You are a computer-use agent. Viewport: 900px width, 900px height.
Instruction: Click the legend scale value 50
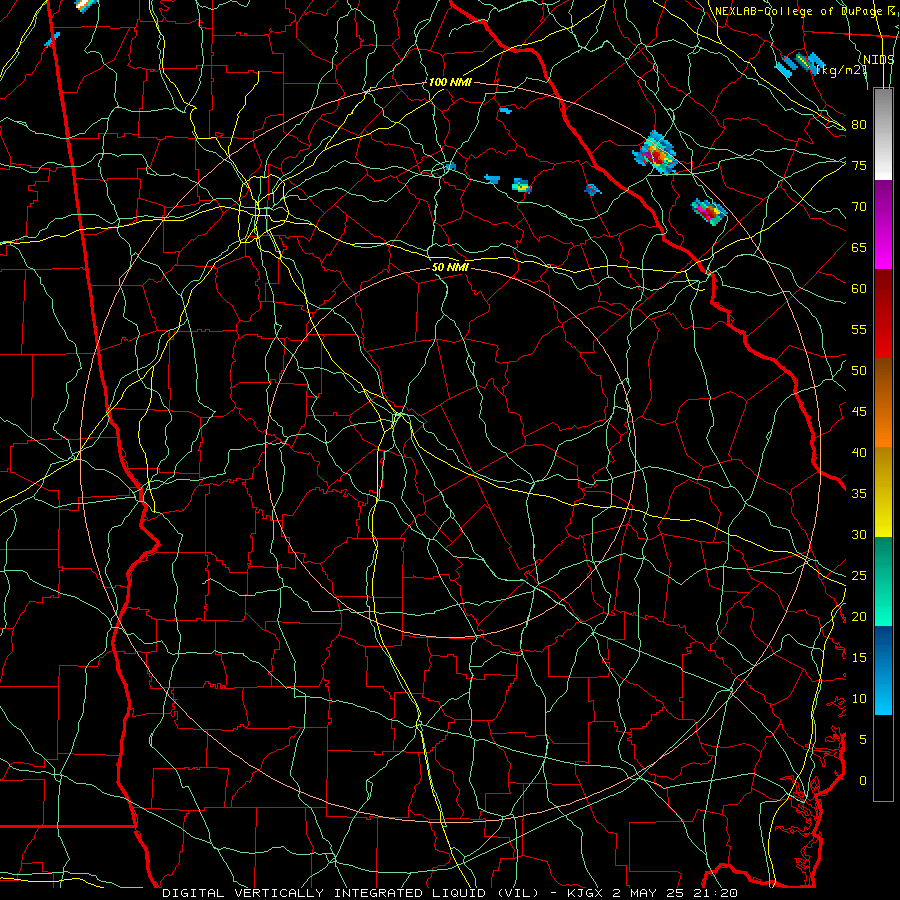[859, 371]
